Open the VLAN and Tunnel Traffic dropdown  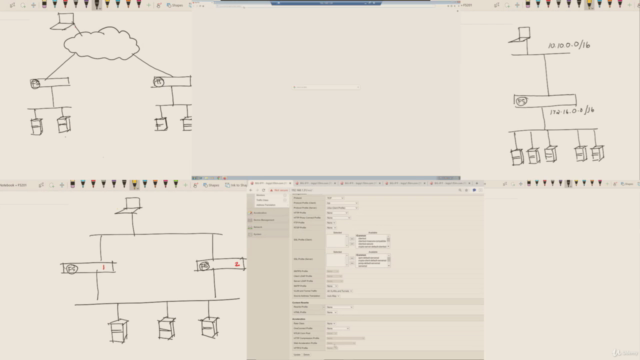340,291
